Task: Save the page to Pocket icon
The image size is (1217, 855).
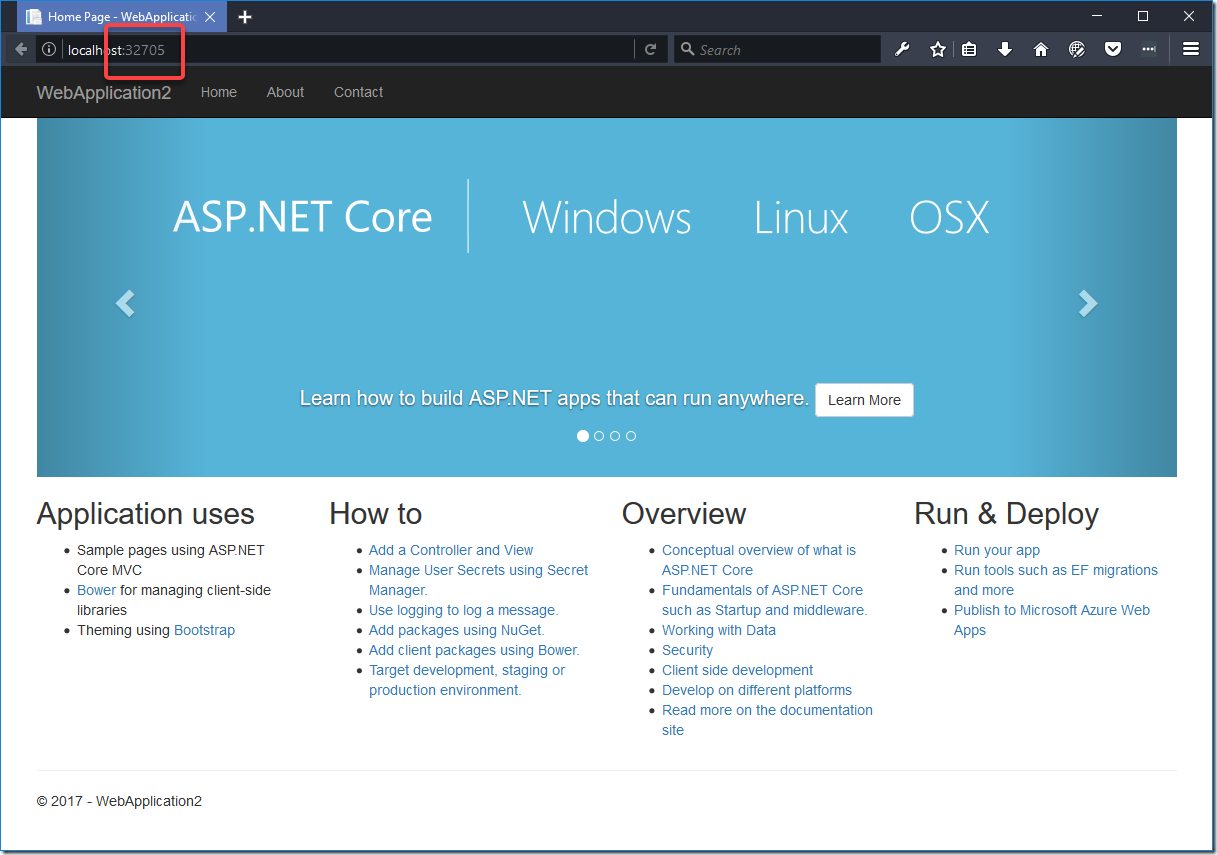Action: 1113,49
